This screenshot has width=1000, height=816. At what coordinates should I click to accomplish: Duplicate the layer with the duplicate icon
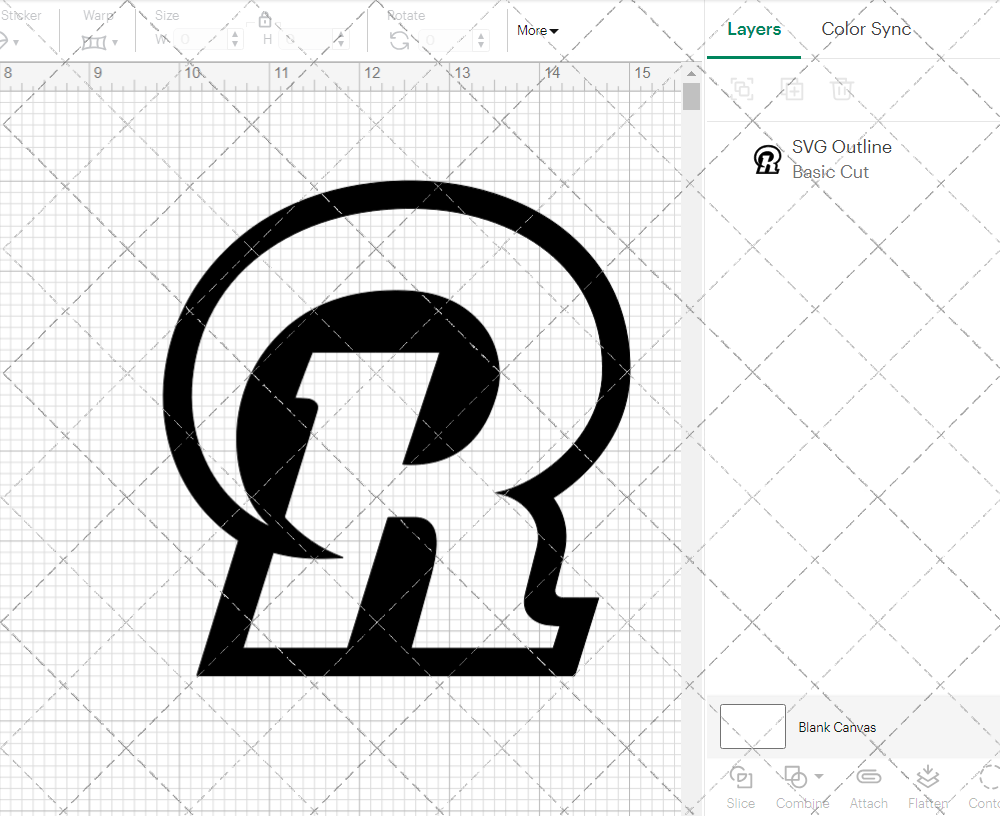point(792,89)
